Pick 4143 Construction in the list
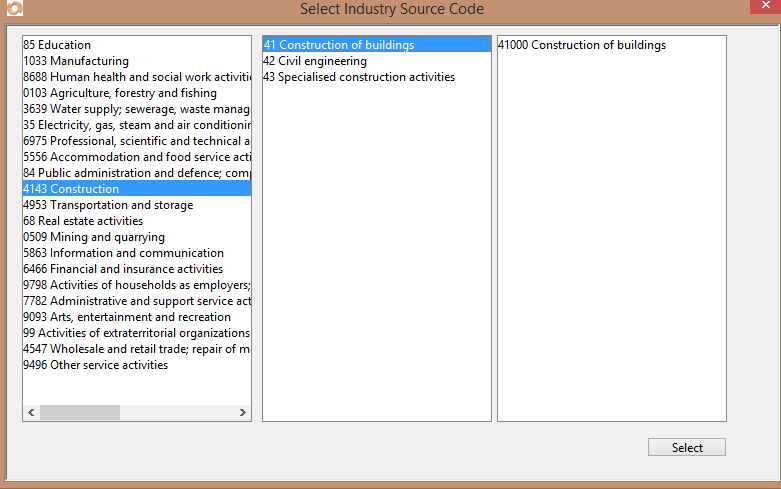 tap(71, 189)
